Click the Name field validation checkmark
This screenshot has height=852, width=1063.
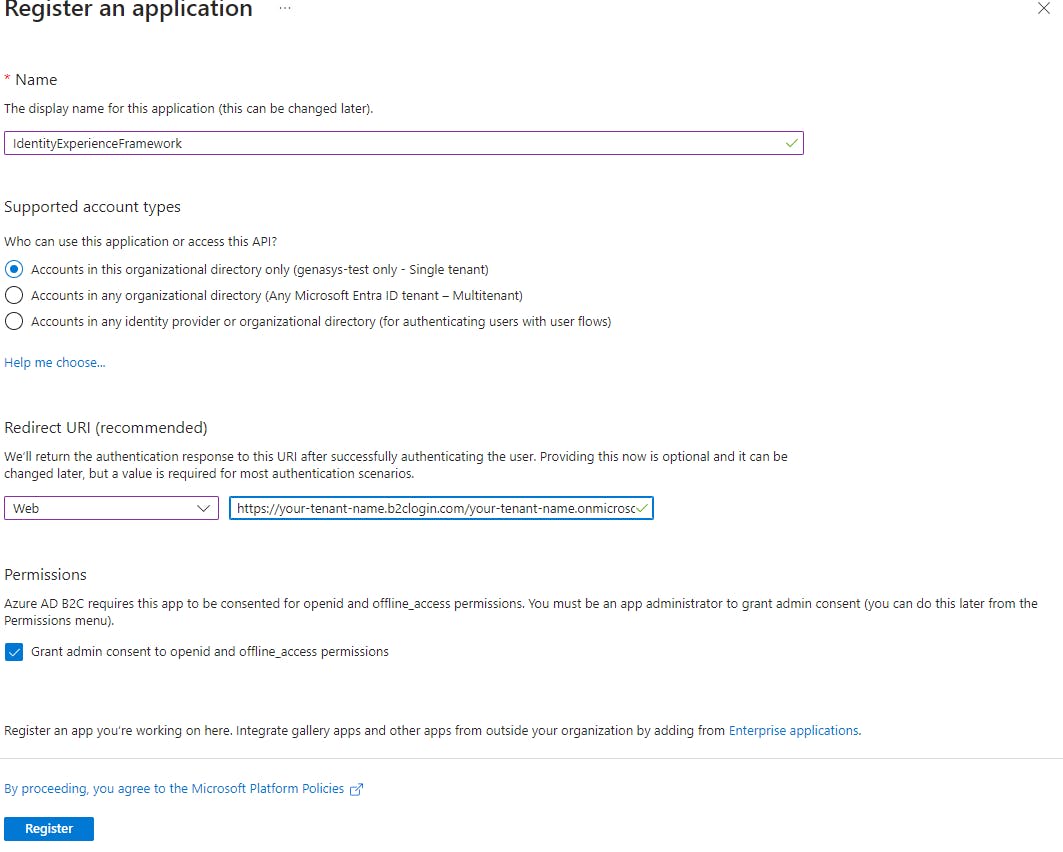791,143
